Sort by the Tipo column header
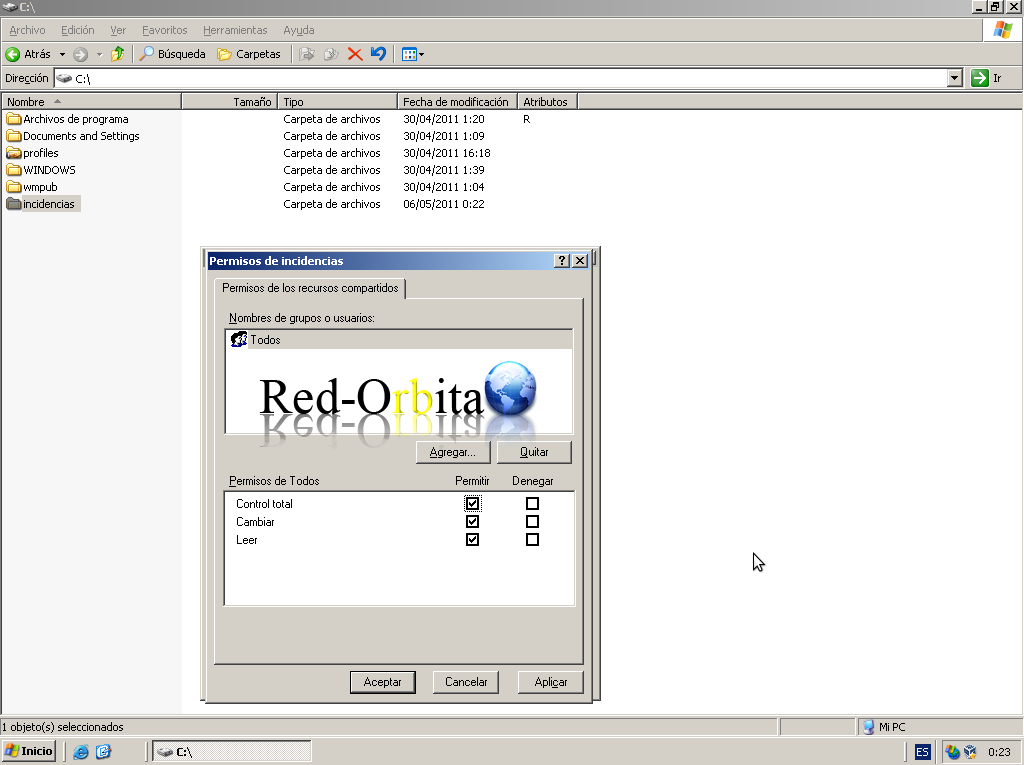1024x765 pixels. point(338,102)
